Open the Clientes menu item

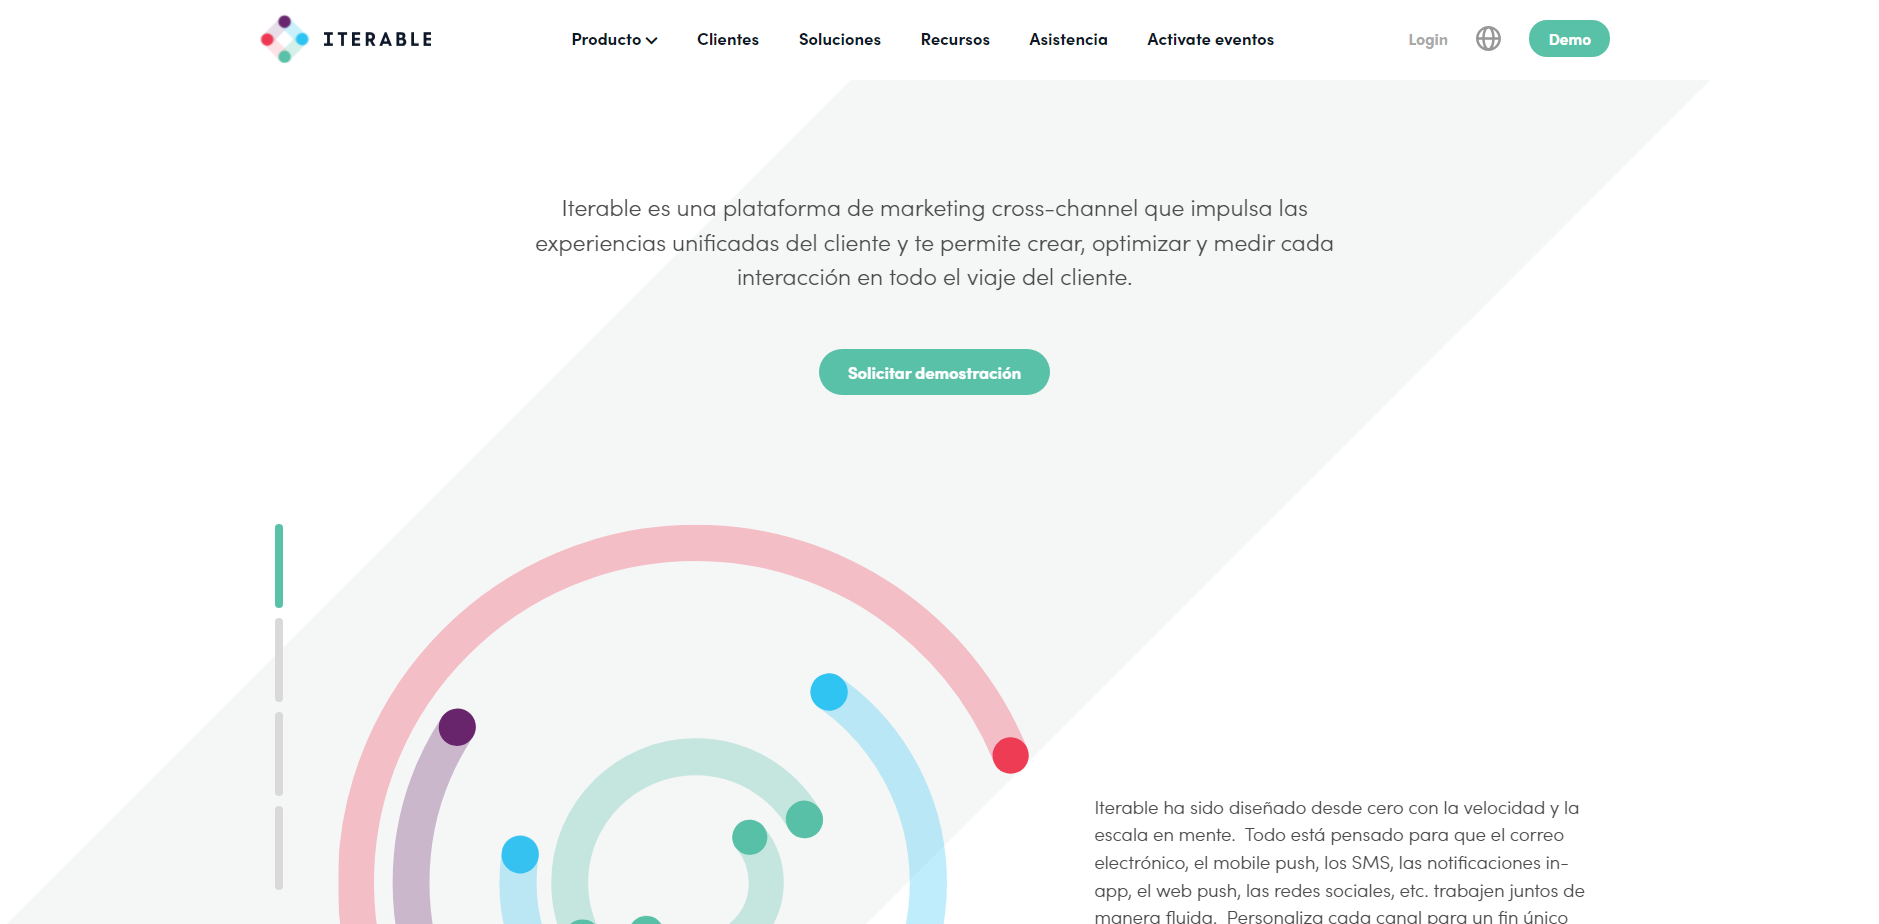tap(727, 40)
